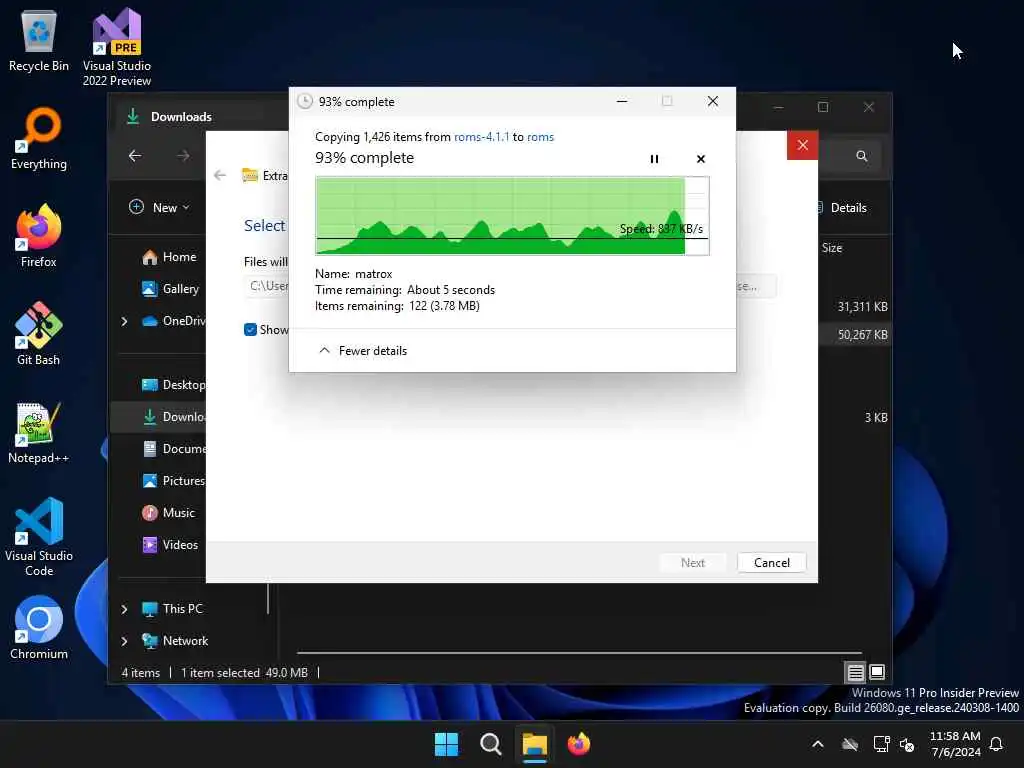Expand the This PC tree node

coord(124,609)
